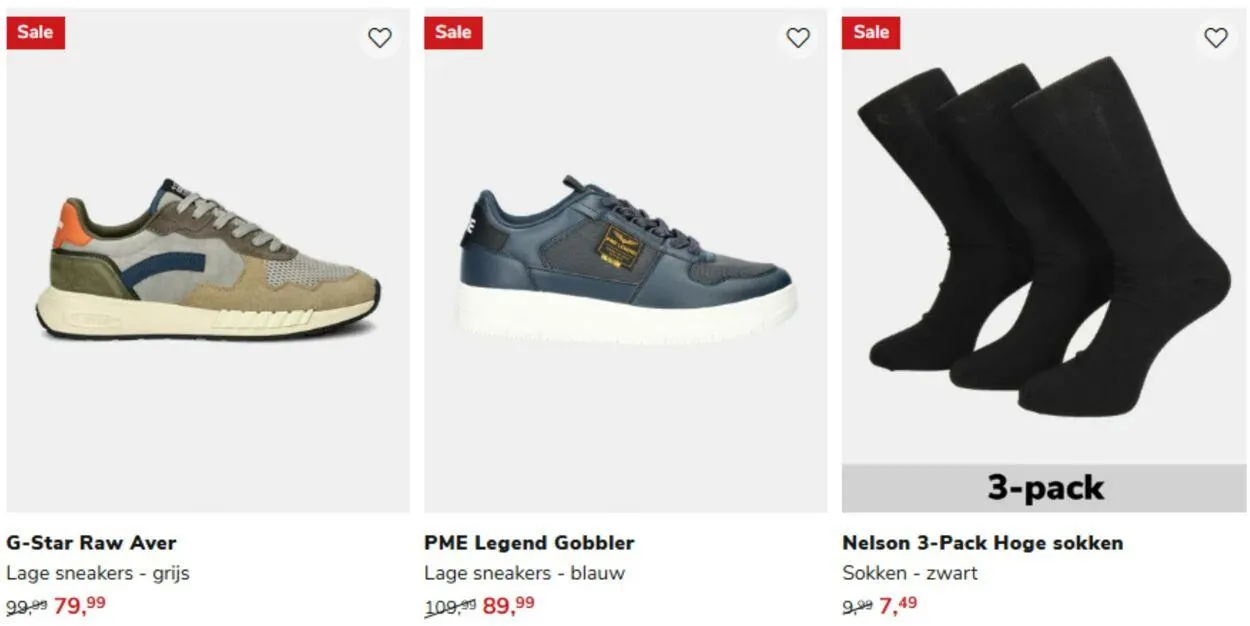Click Lage sneakers - grijs description
The width and height of the screenshot is (1250, 626).
tap(98, 573)
